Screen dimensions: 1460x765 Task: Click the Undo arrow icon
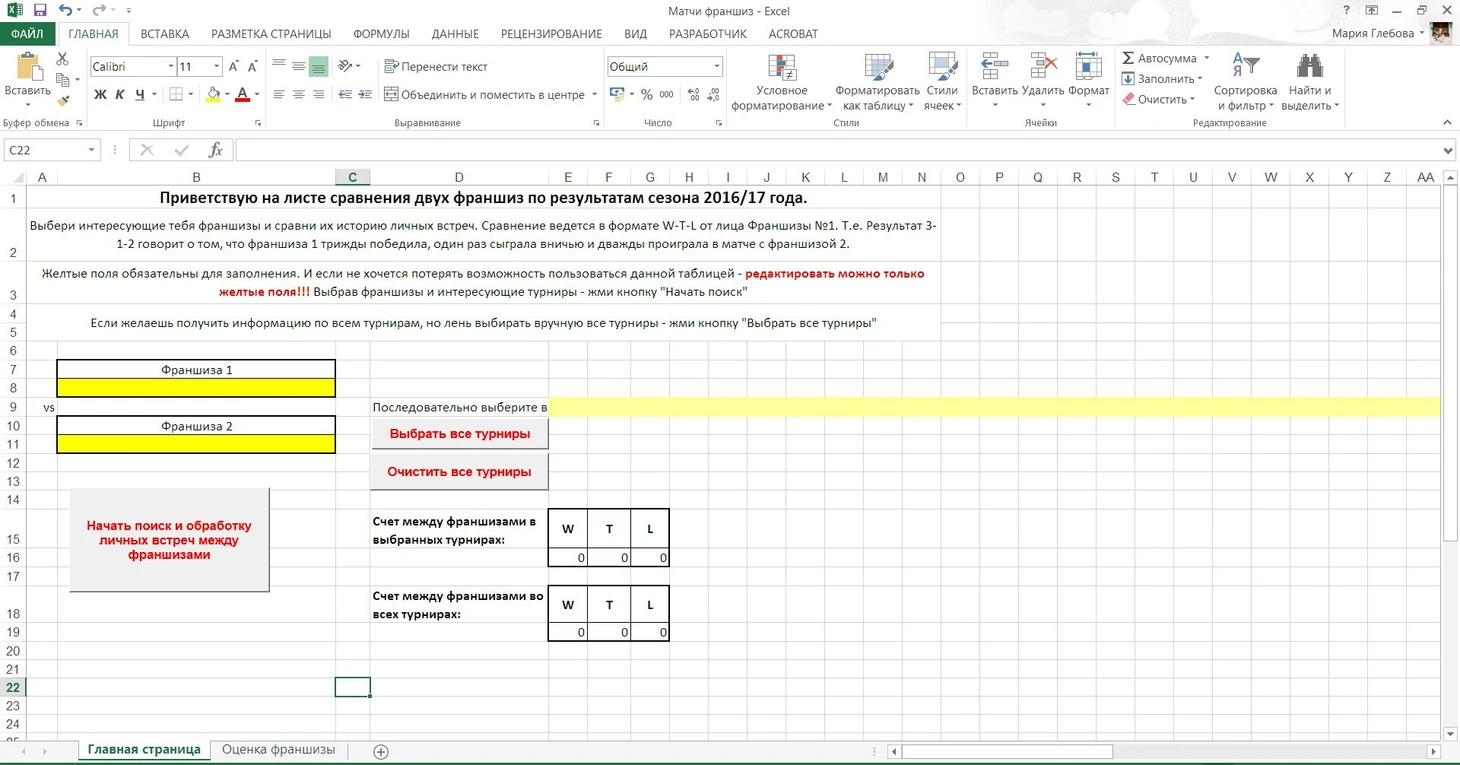coord(65,10)
